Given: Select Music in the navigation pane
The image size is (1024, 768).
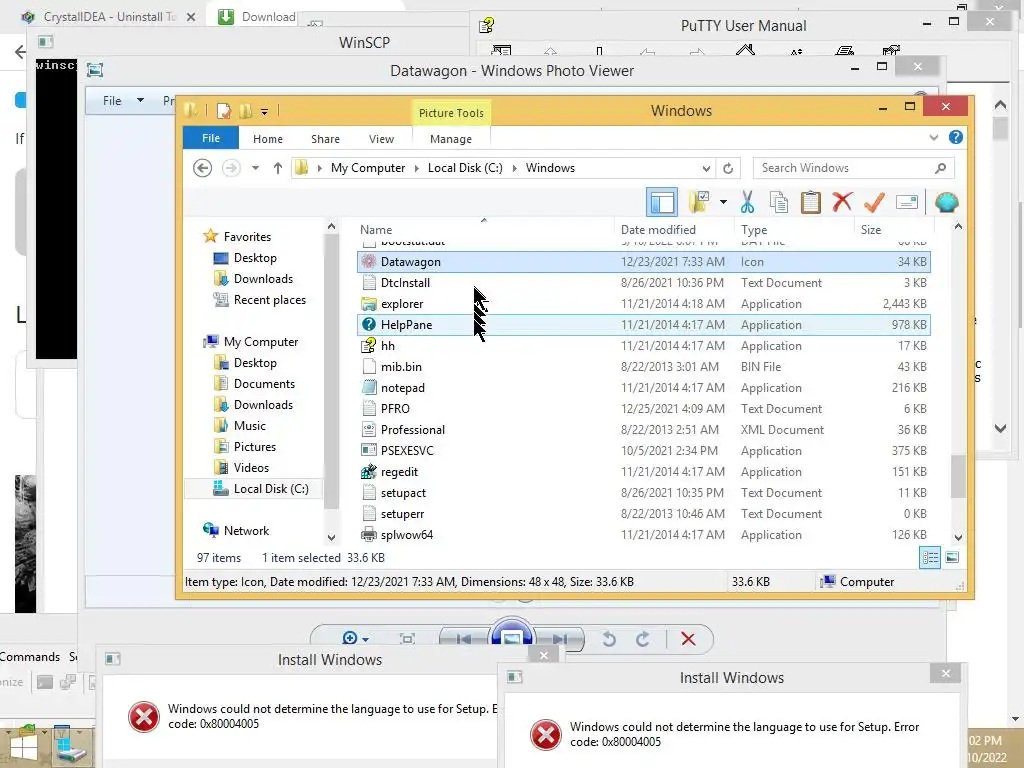Looking at the screenshot, I should (250, 426).
